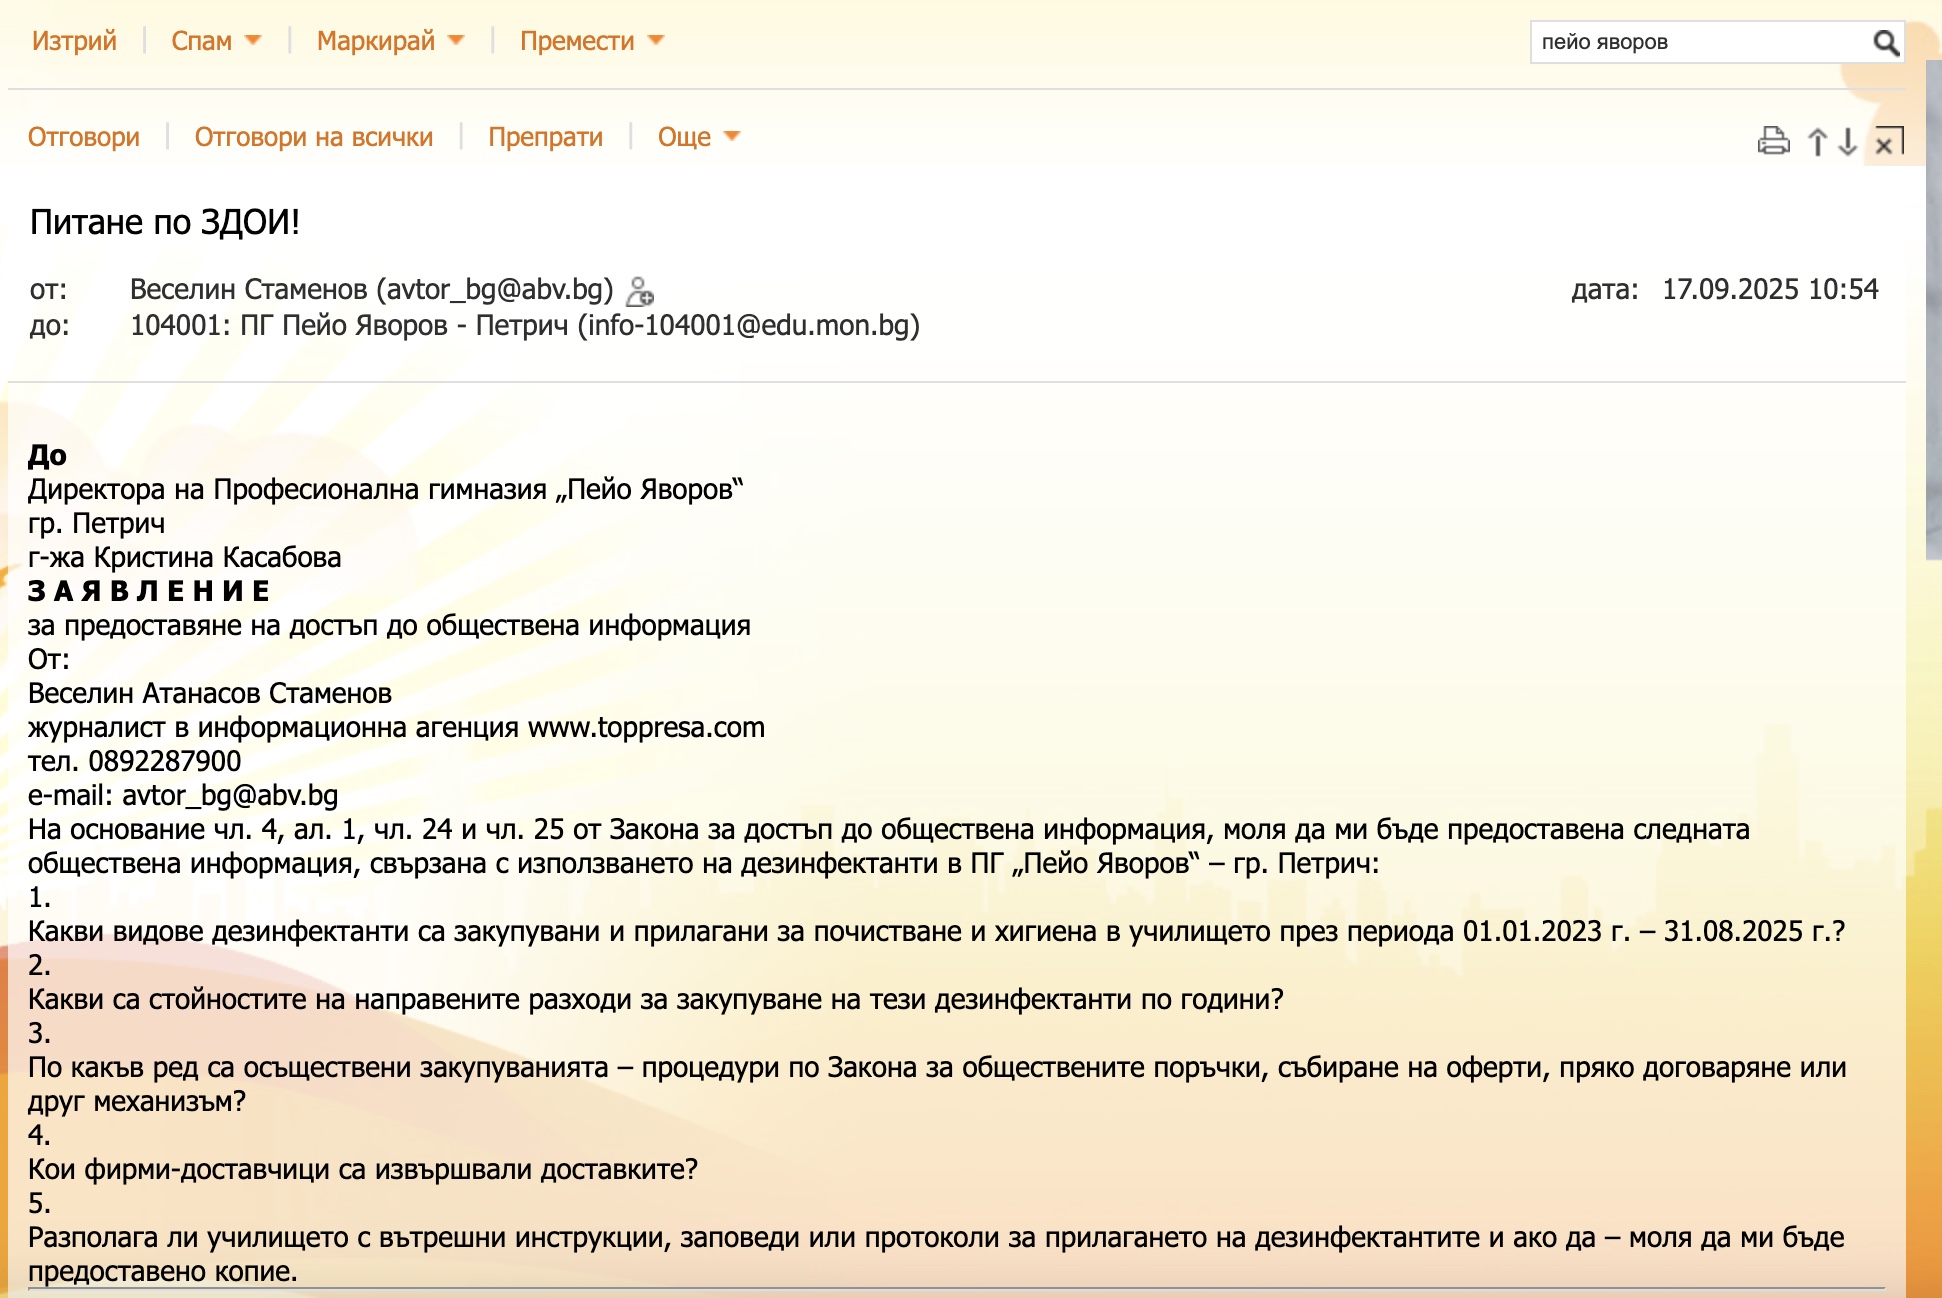This screenshot has height=1298, width=1942.
Task: Close the message view with X icon
Action: 1887,142
